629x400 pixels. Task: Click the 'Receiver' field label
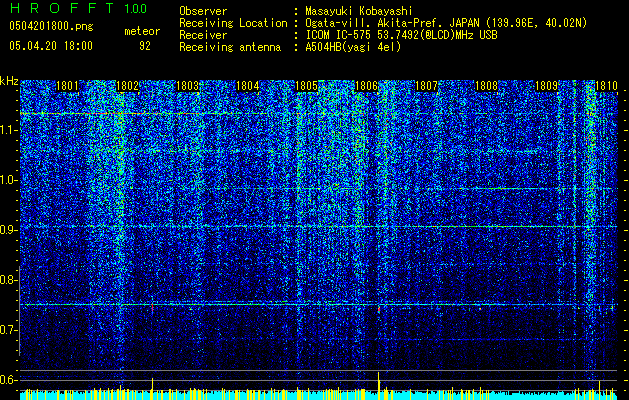pos(203,35)
